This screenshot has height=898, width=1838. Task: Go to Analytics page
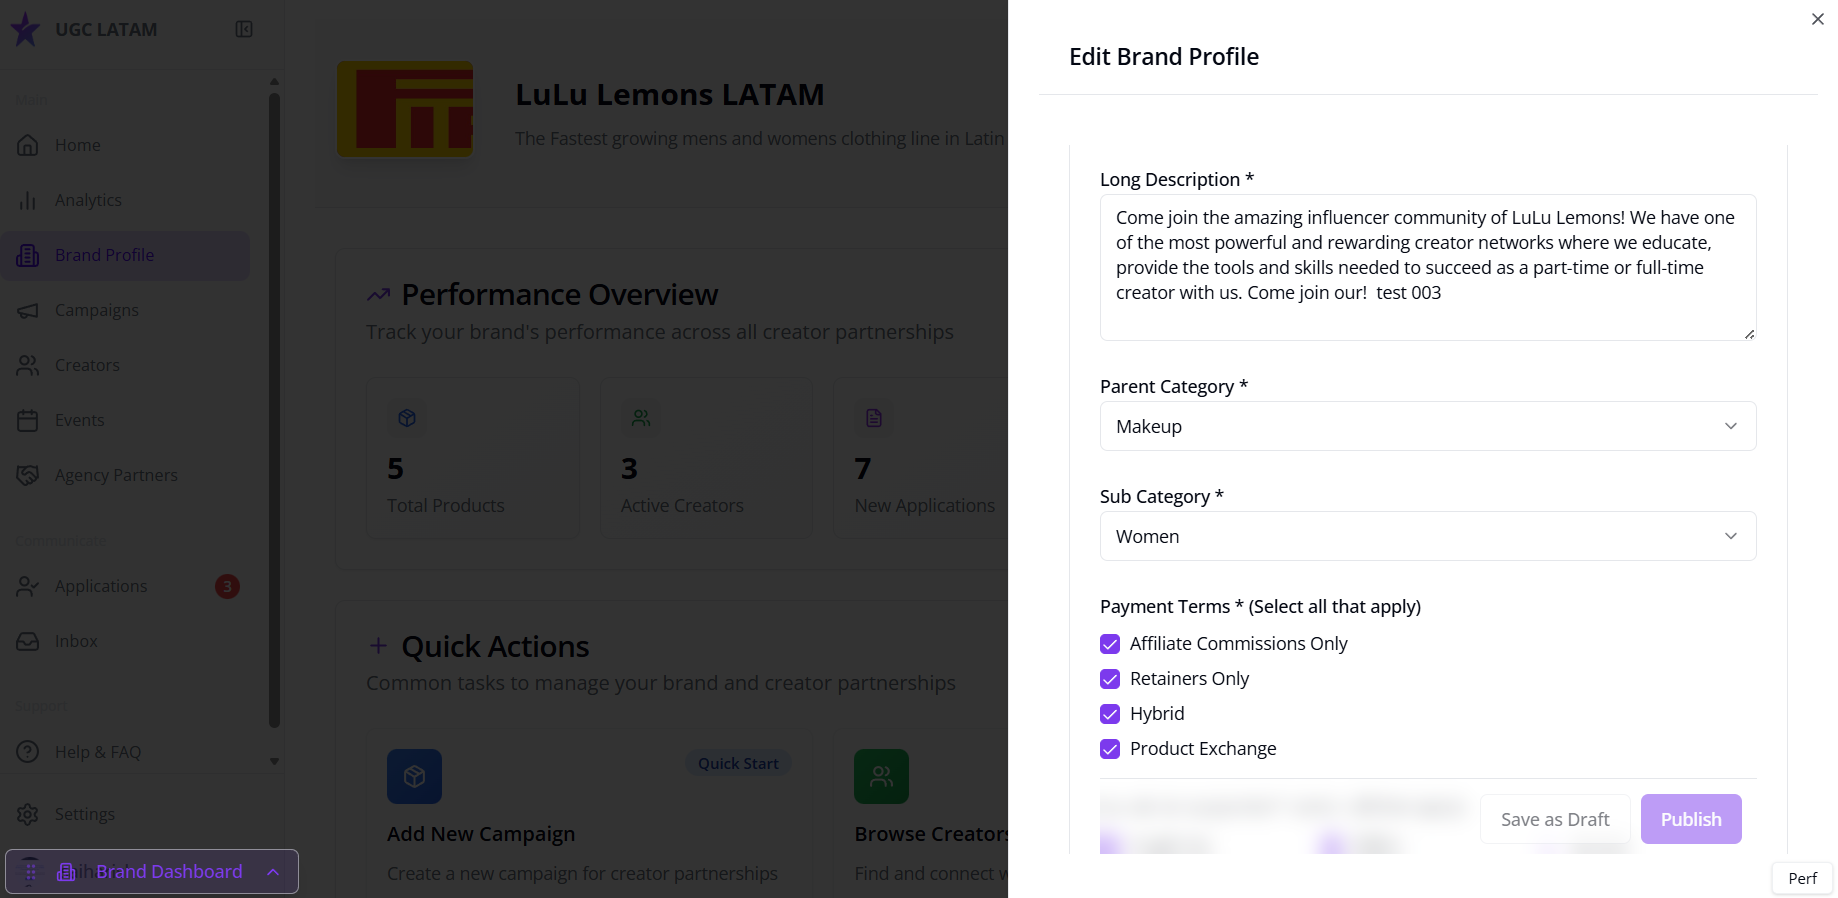(x=125, y=200)
